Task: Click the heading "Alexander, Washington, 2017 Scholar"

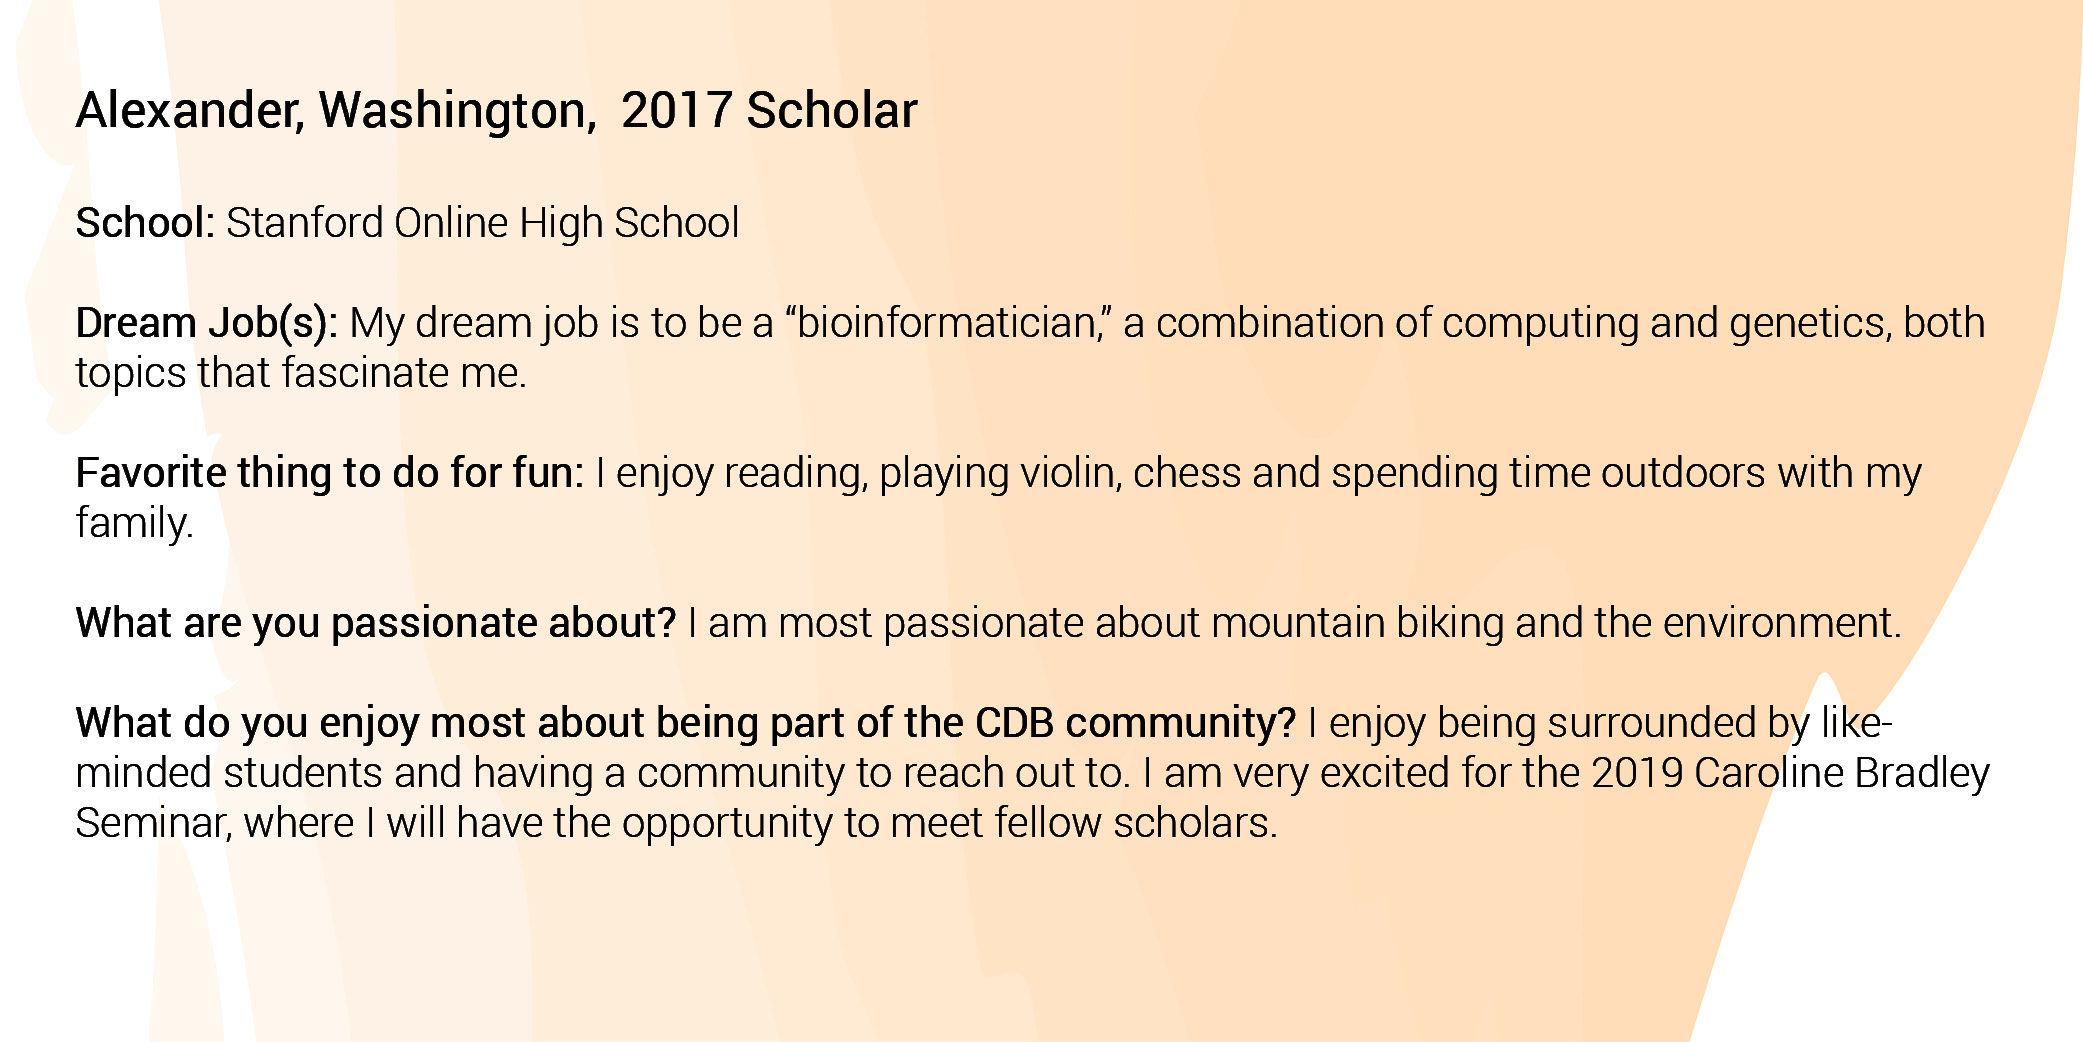Action: (495, 111)
